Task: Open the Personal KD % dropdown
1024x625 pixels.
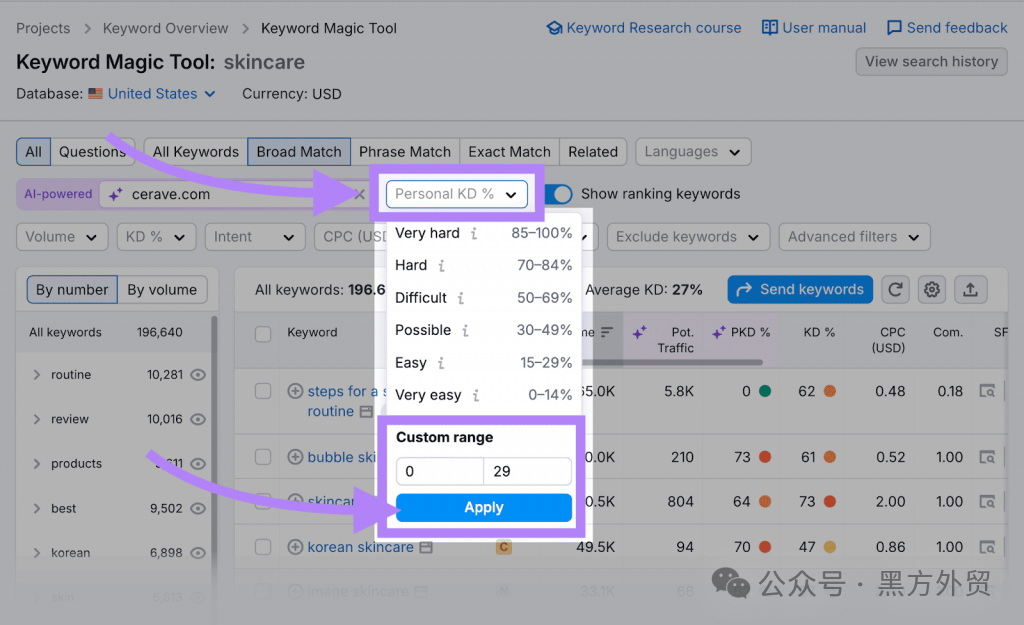Action: pos(456,194)
